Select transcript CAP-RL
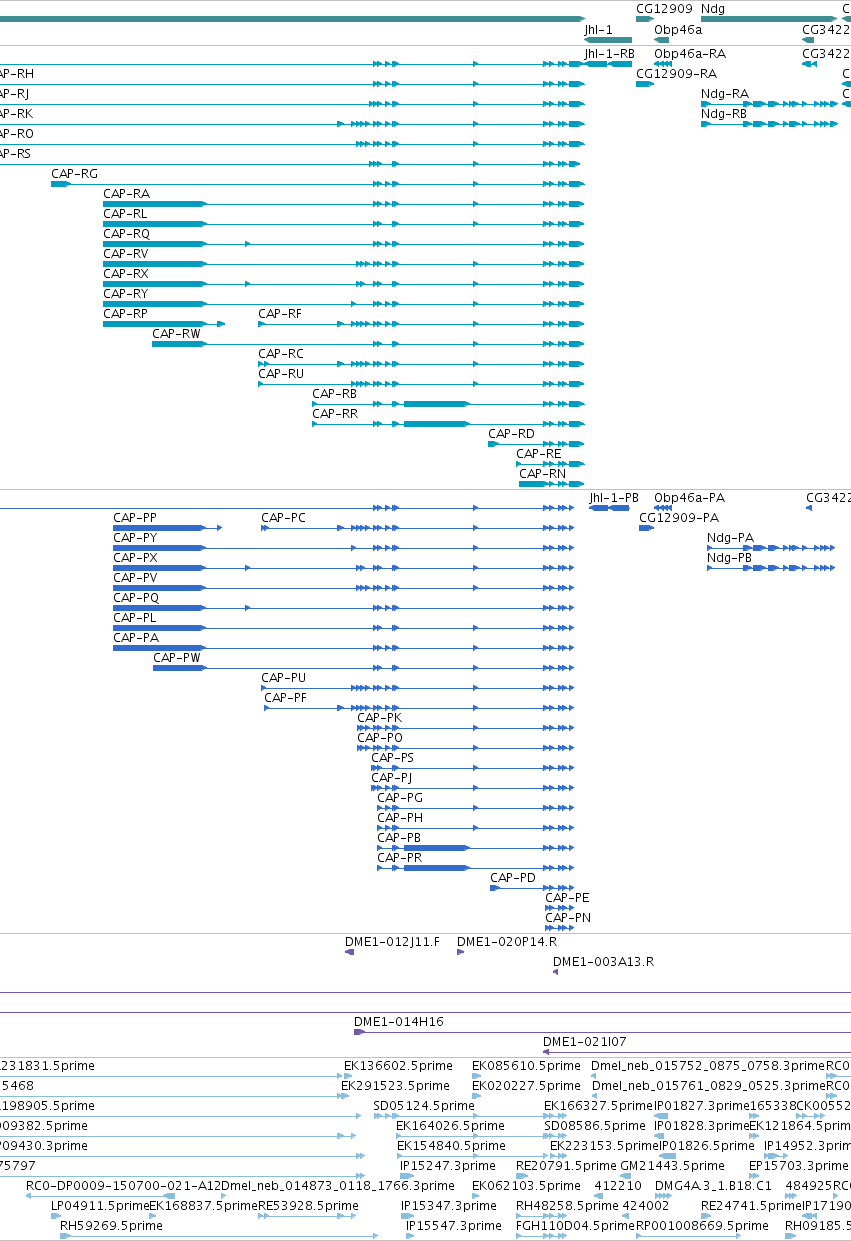The image size is (851, 1241). (125, 213)
